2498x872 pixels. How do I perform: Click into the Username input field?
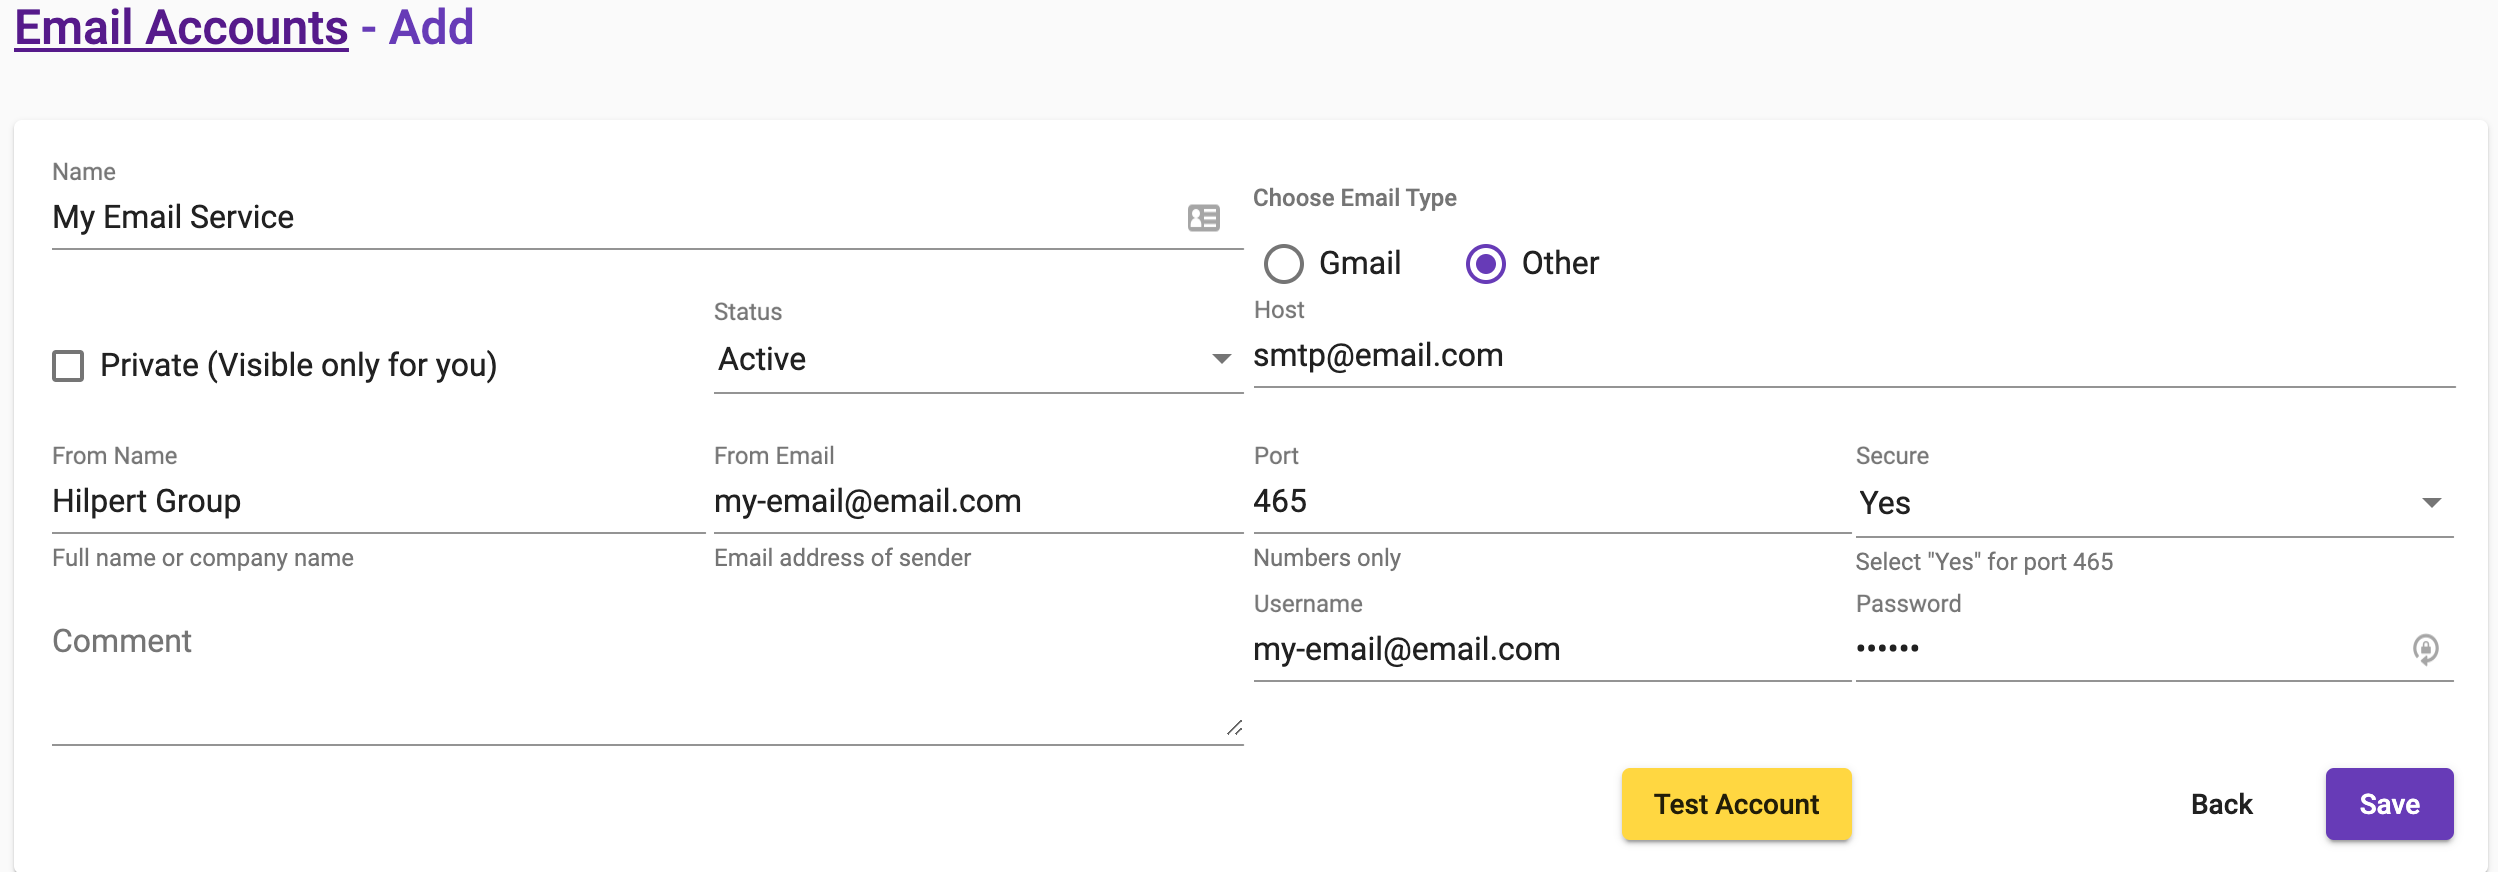click(1548, 650)
